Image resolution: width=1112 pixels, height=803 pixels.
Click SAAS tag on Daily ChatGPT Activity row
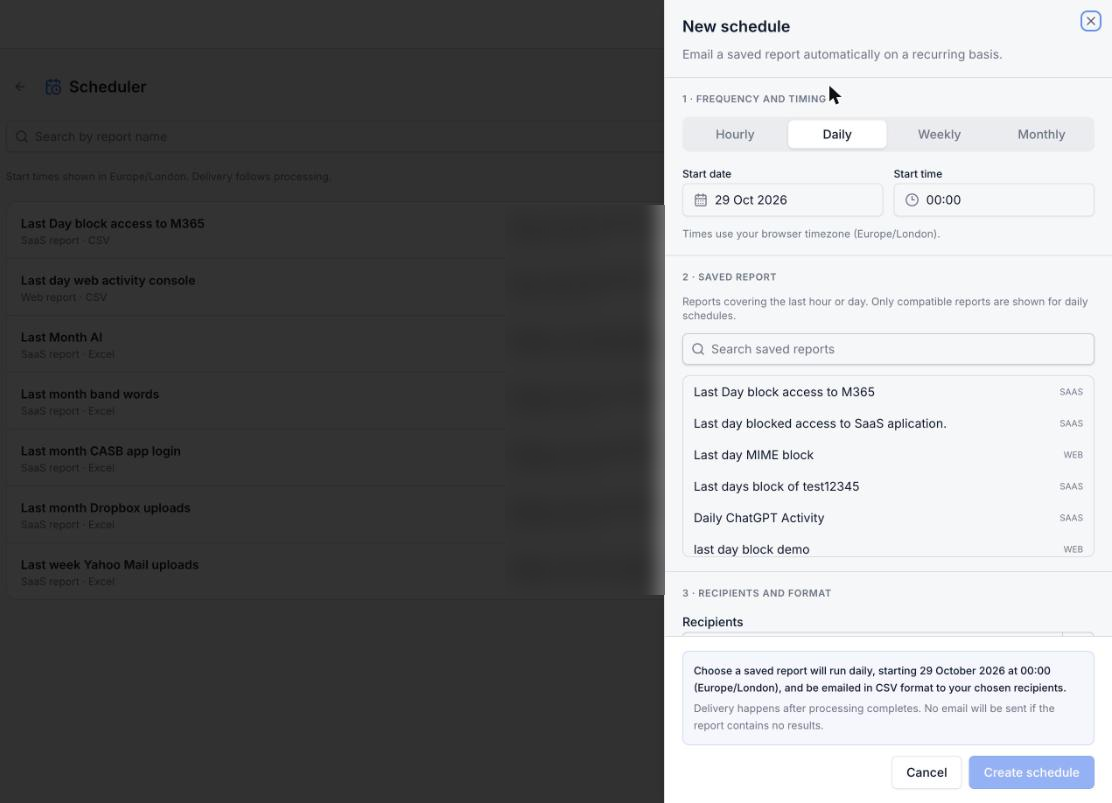tap(1071, 518)
